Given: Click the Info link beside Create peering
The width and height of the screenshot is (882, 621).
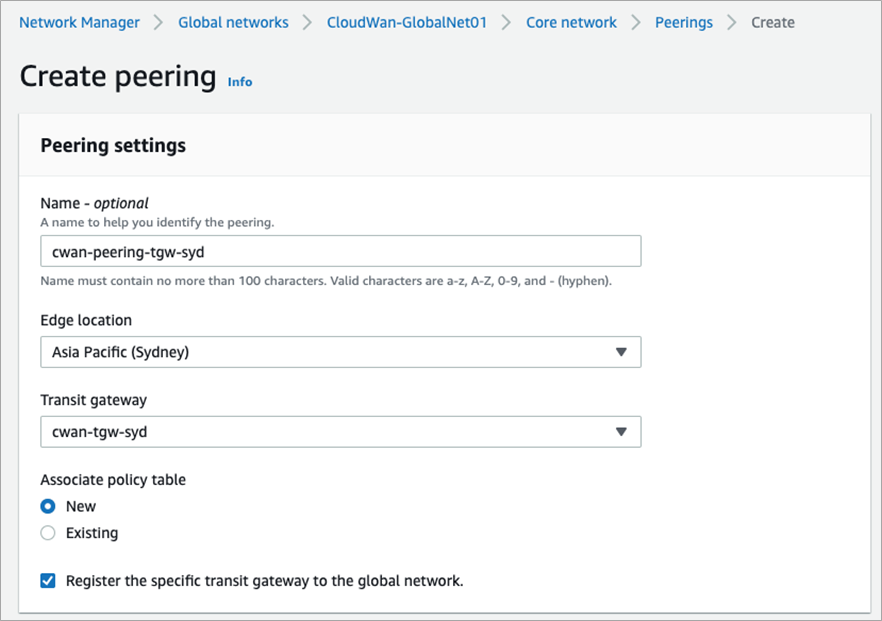Looking at the screenshot, I should tap(240, 82).
